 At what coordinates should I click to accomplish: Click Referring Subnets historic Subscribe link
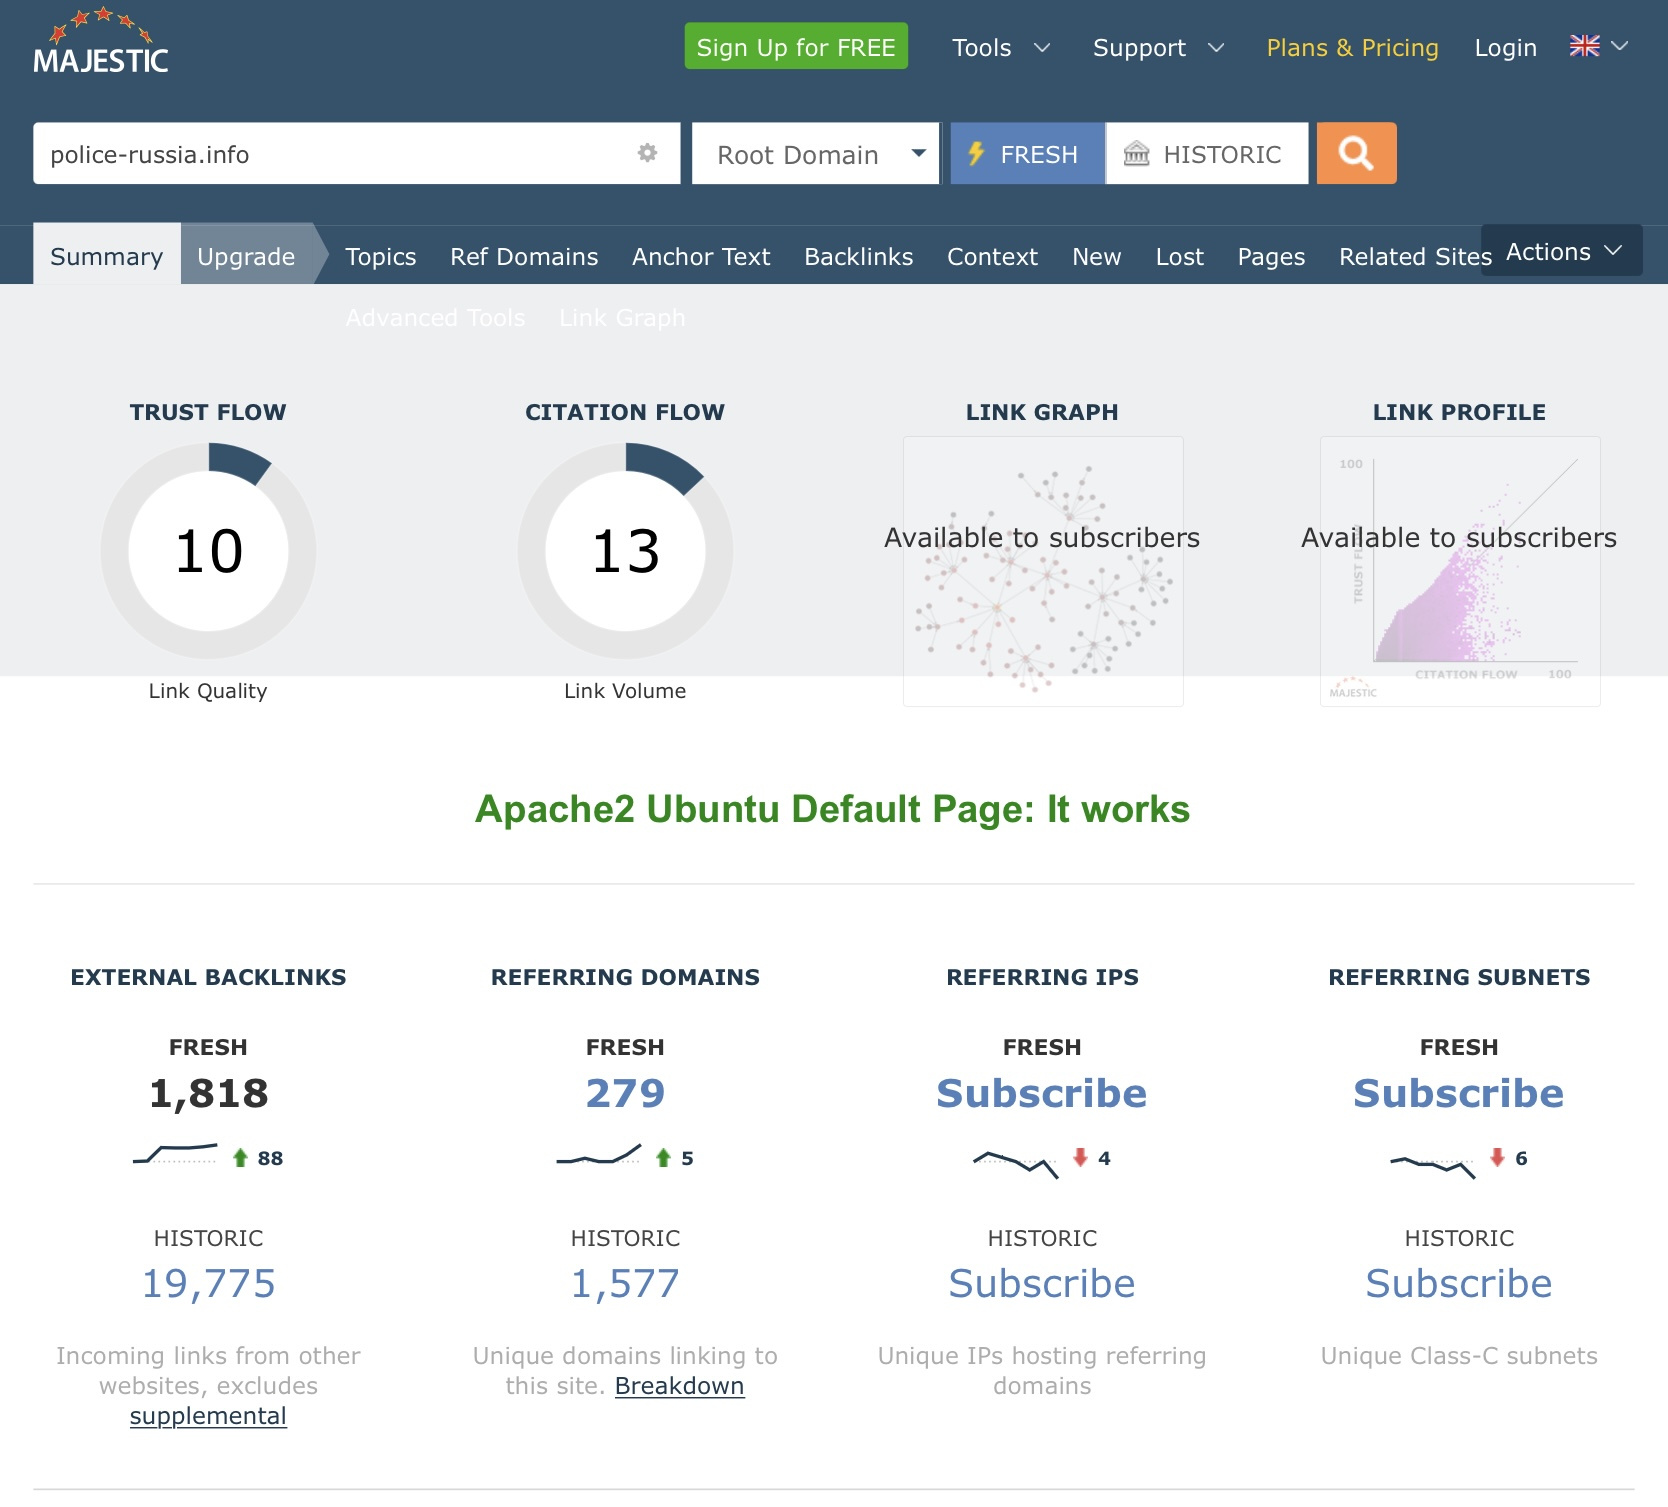coord(1459,1283)
